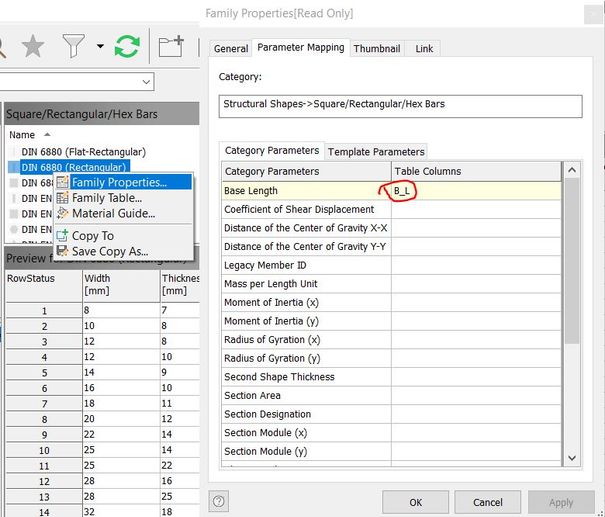This screenshot has width=605, height=517.
Task: Click the parameter list scroll down arrow
Action: pos(572,458)
